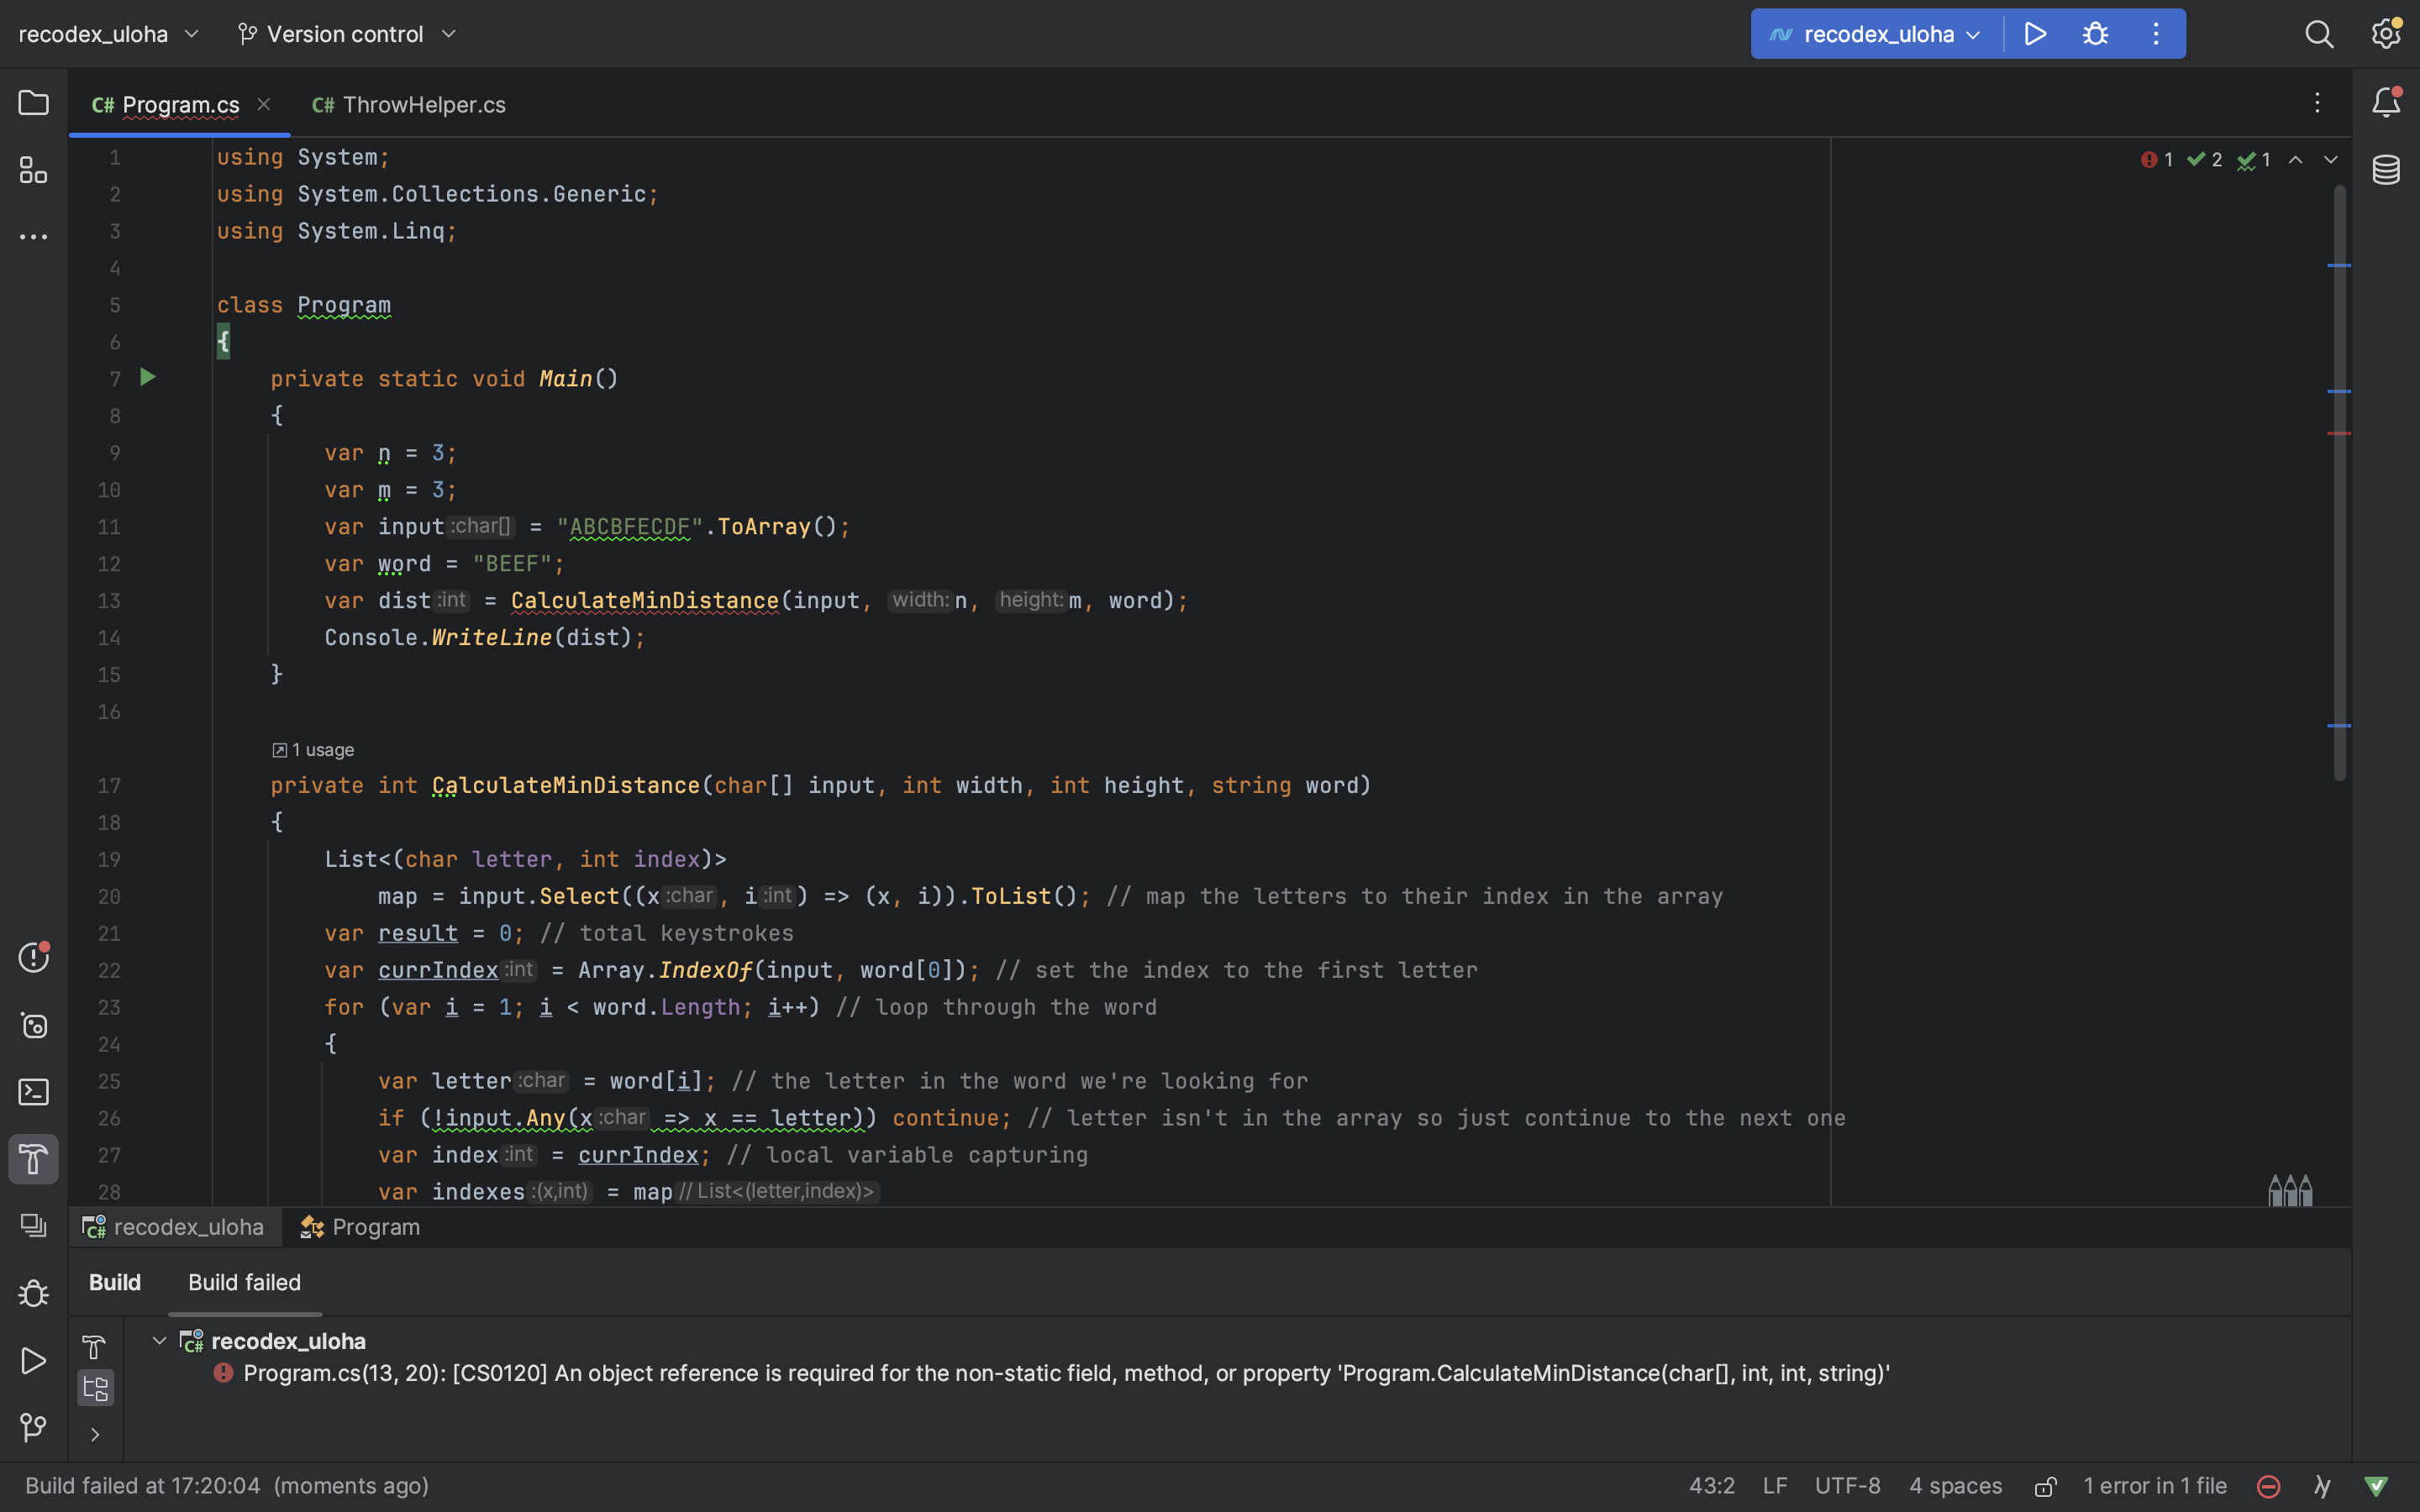Open recodex_uloha project dropdown
Image resolution: width=2420 pixels, height=1512 pixels.
coord(109,34)
